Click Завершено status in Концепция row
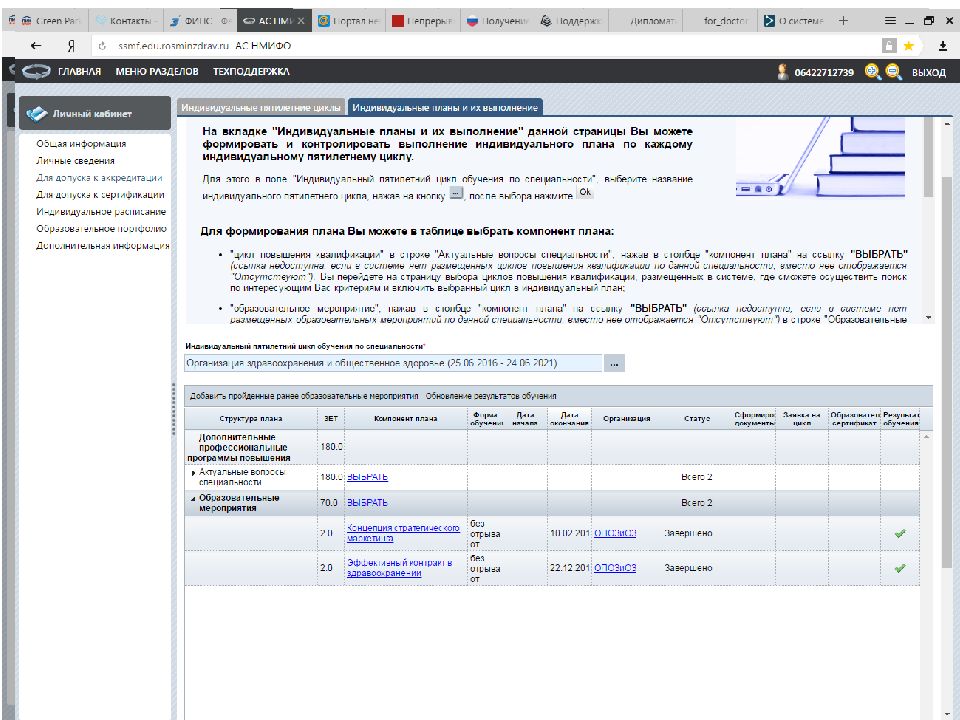Viewport: 960px width, 720px height. click(x=688, y=533)
